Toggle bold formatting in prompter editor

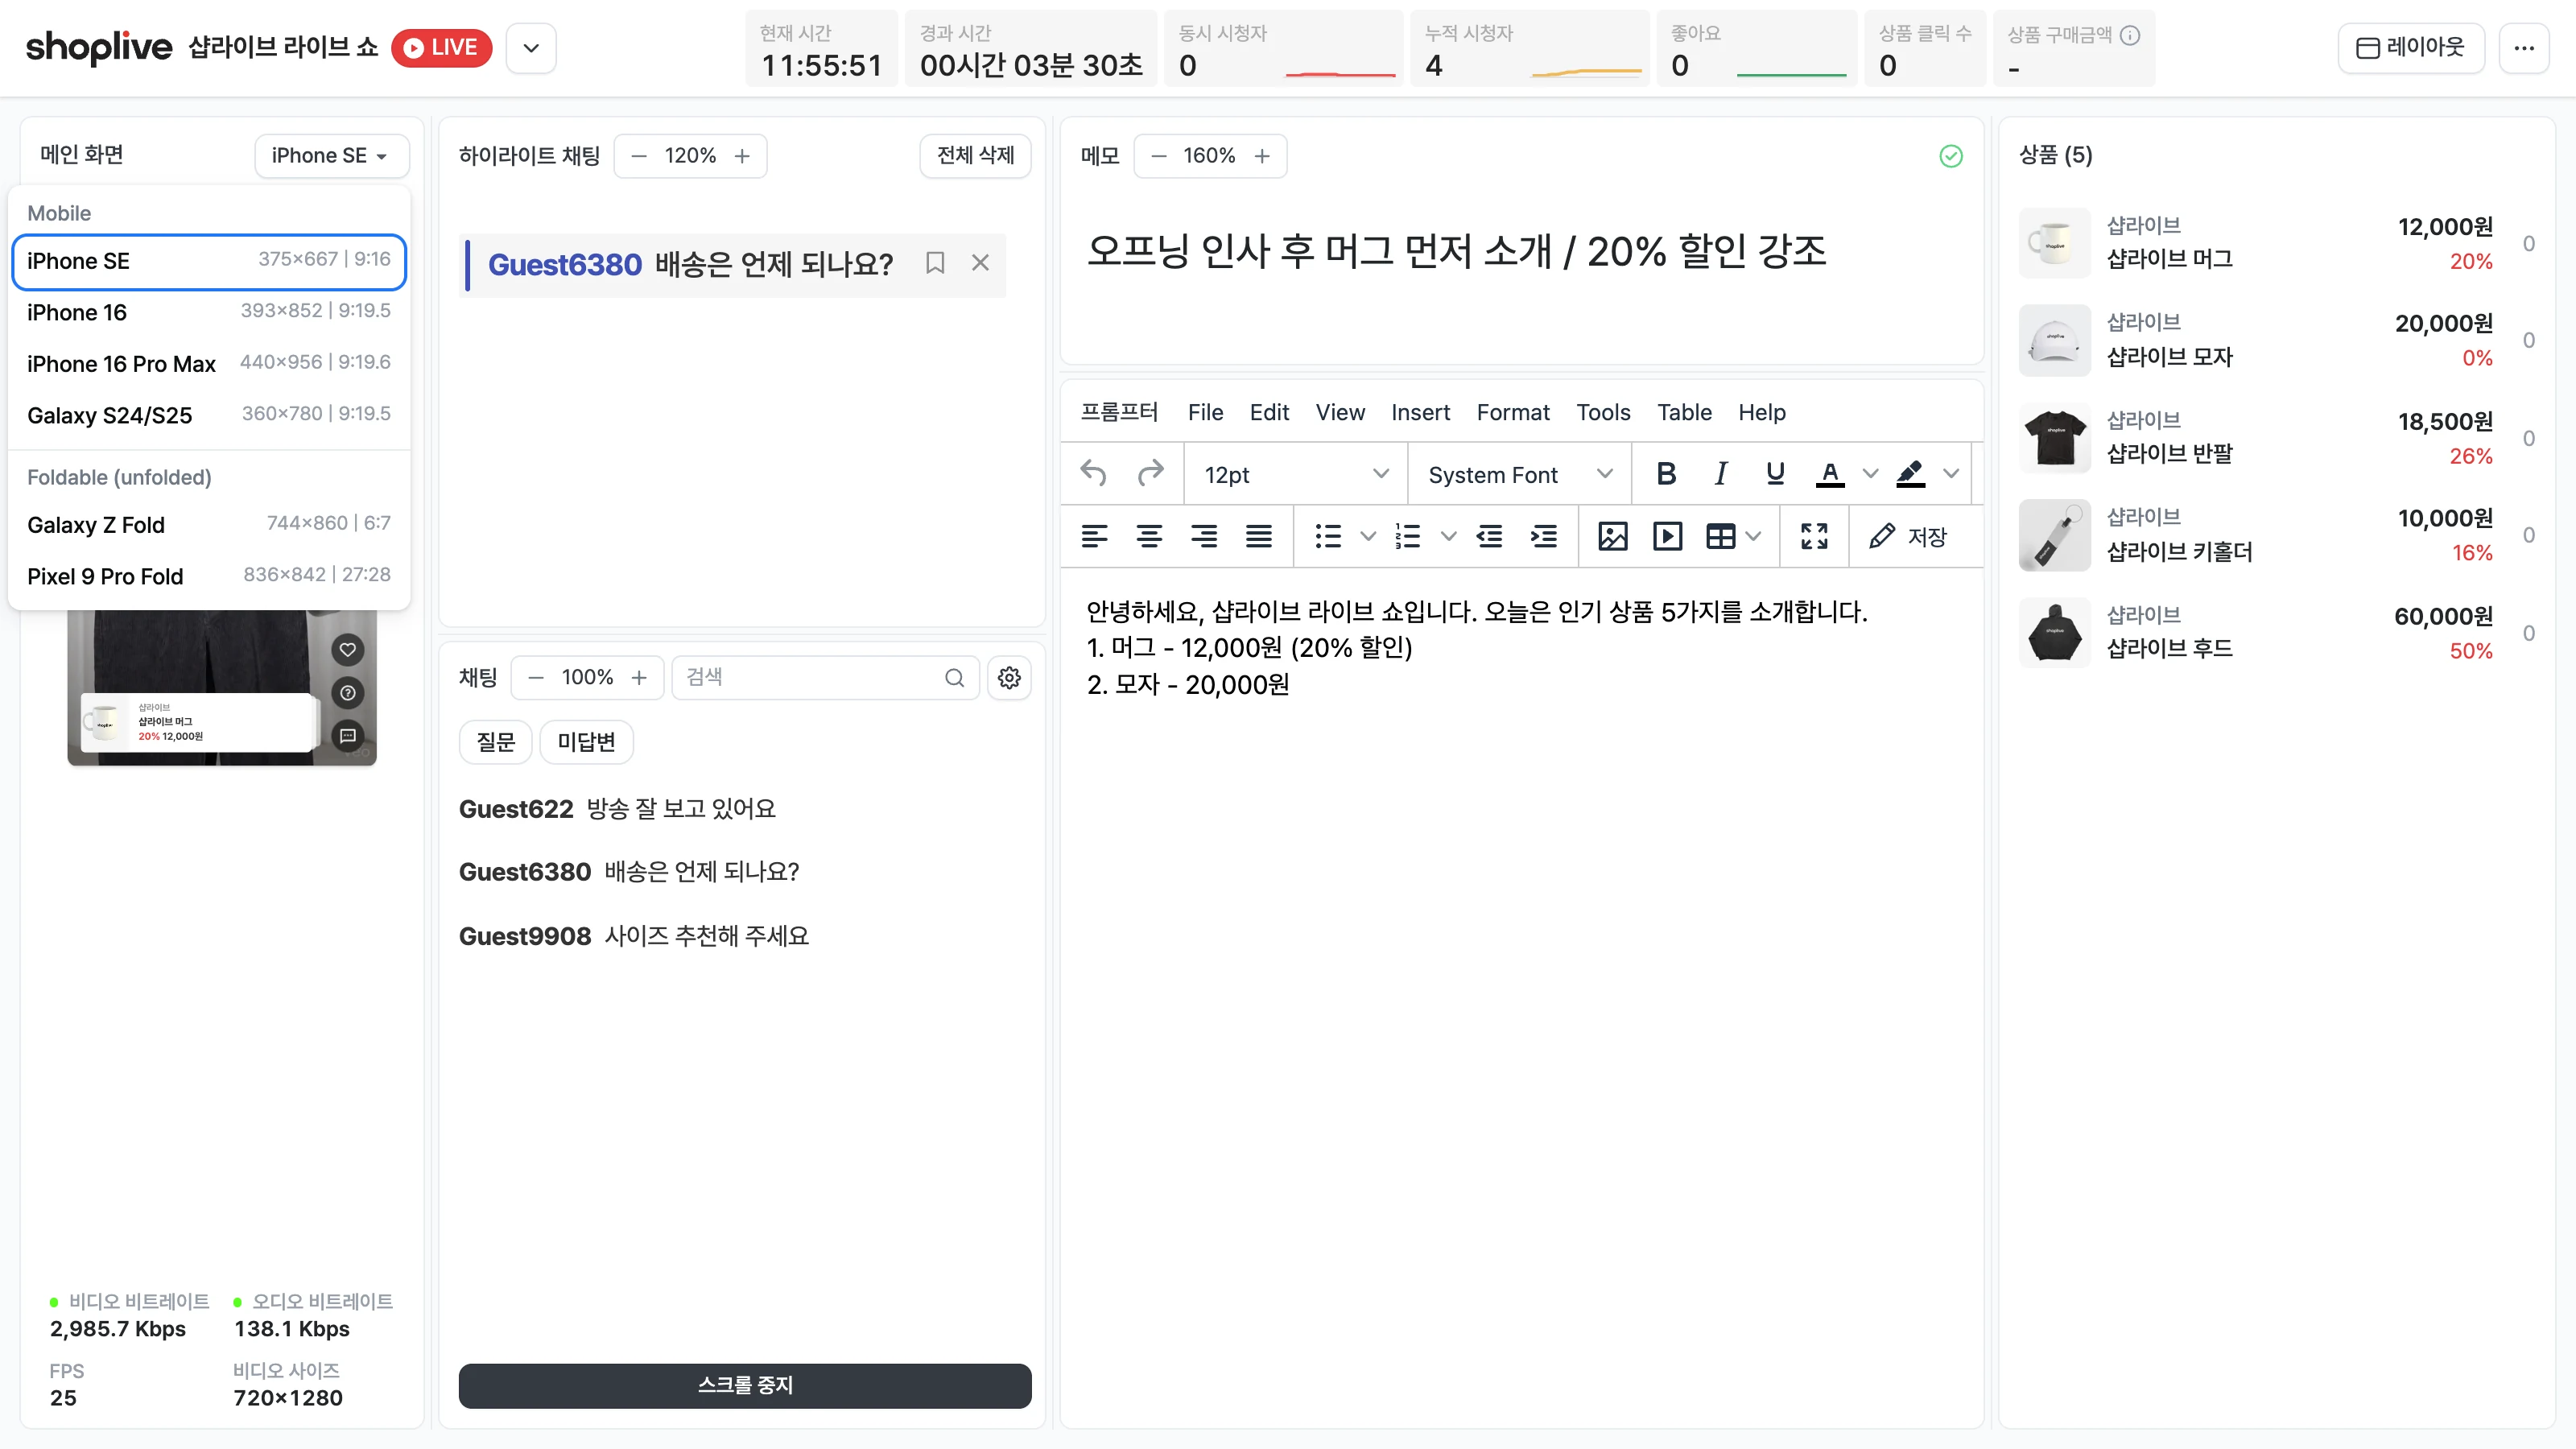point(1666,474)
